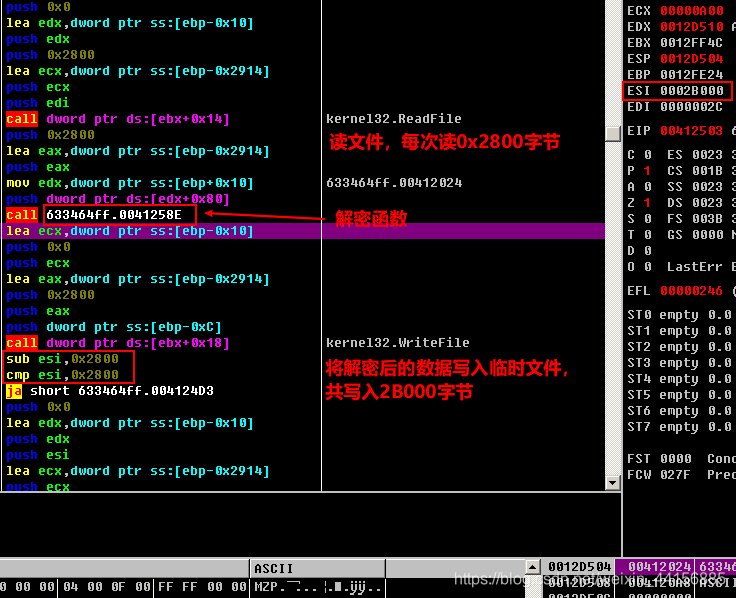Select the EDI register value 0000002C
The width and height of the screenshot is (736, 598).
point(692,107)
